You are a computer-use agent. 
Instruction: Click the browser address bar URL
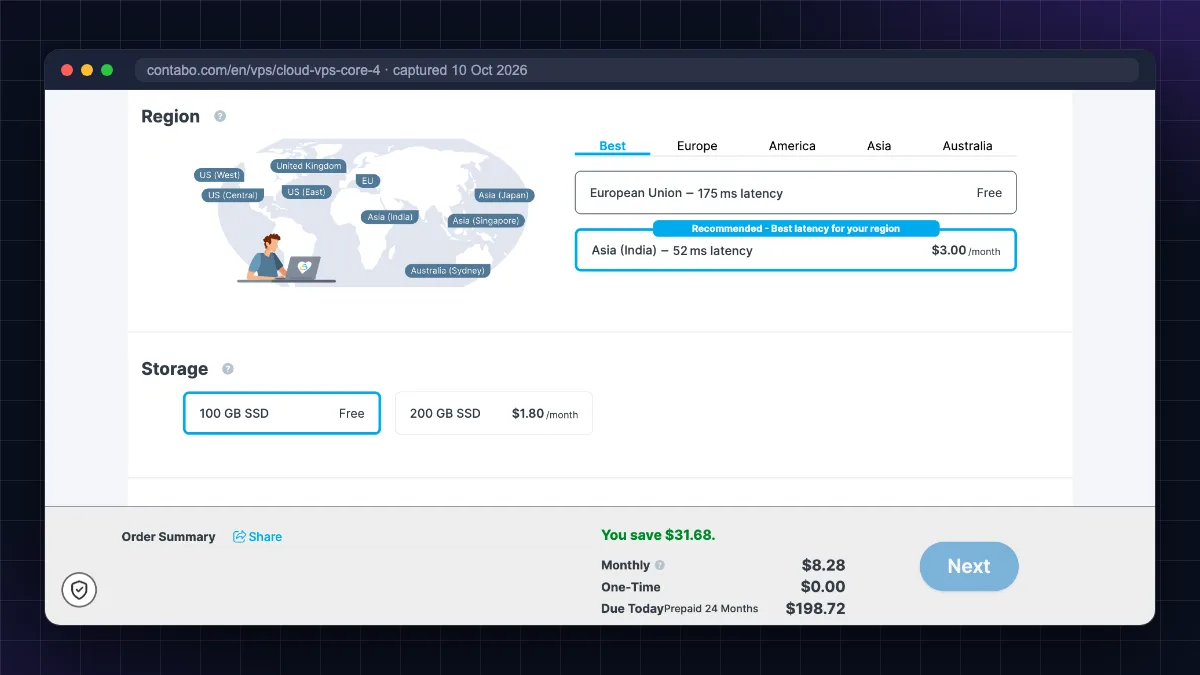point(337,70)
